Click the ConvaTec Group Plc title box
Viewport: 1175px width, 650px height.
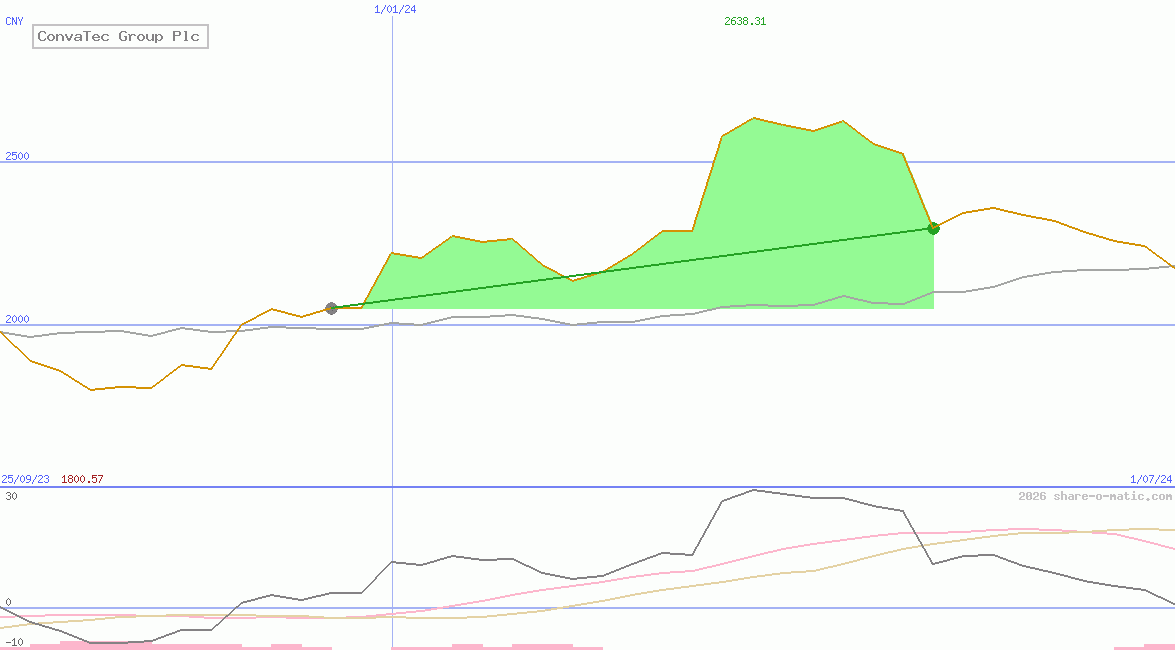120,36
